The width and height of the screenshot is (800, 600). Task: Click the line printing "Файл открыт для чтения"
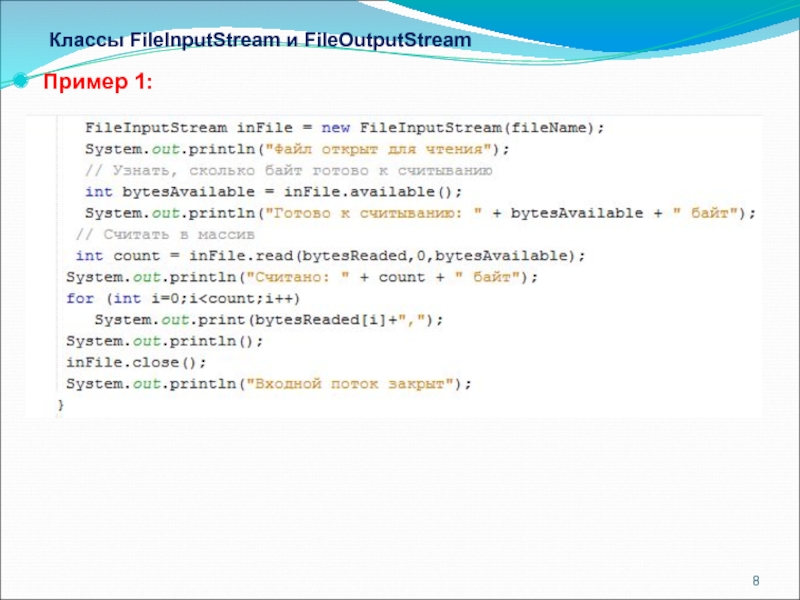click(x=297, y=149)
